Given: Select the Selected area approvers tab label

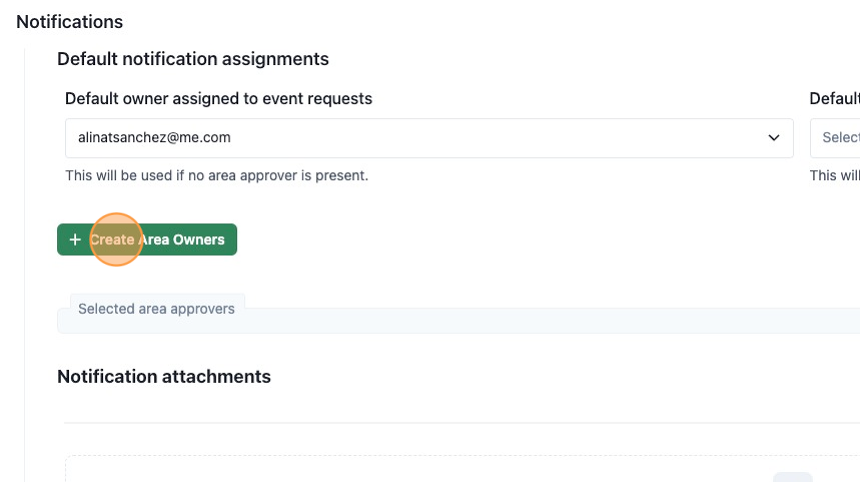Looking at the screenshot, I should click(x=156, y=309).
